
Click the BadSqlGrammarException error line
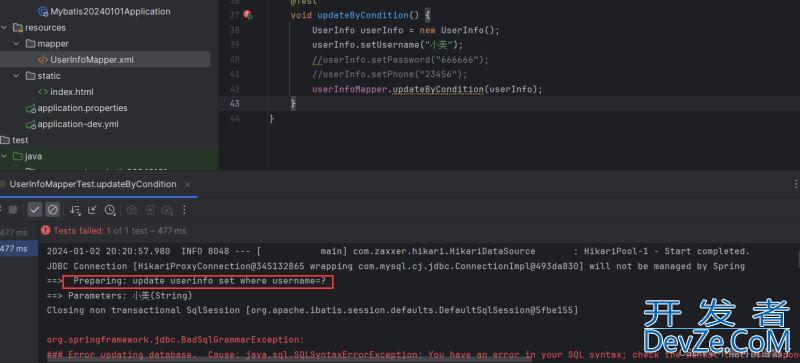pos(176,340)
